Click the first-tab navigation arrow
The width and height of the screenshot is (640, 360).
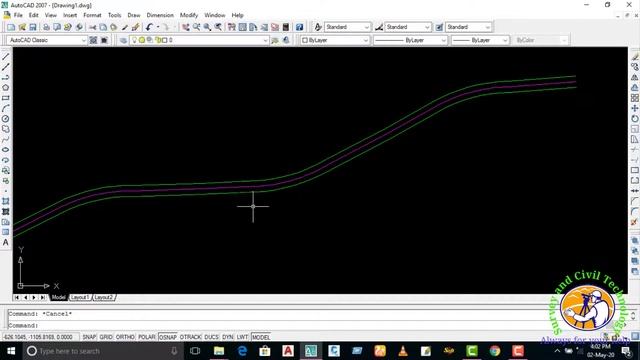coord(17,298)
